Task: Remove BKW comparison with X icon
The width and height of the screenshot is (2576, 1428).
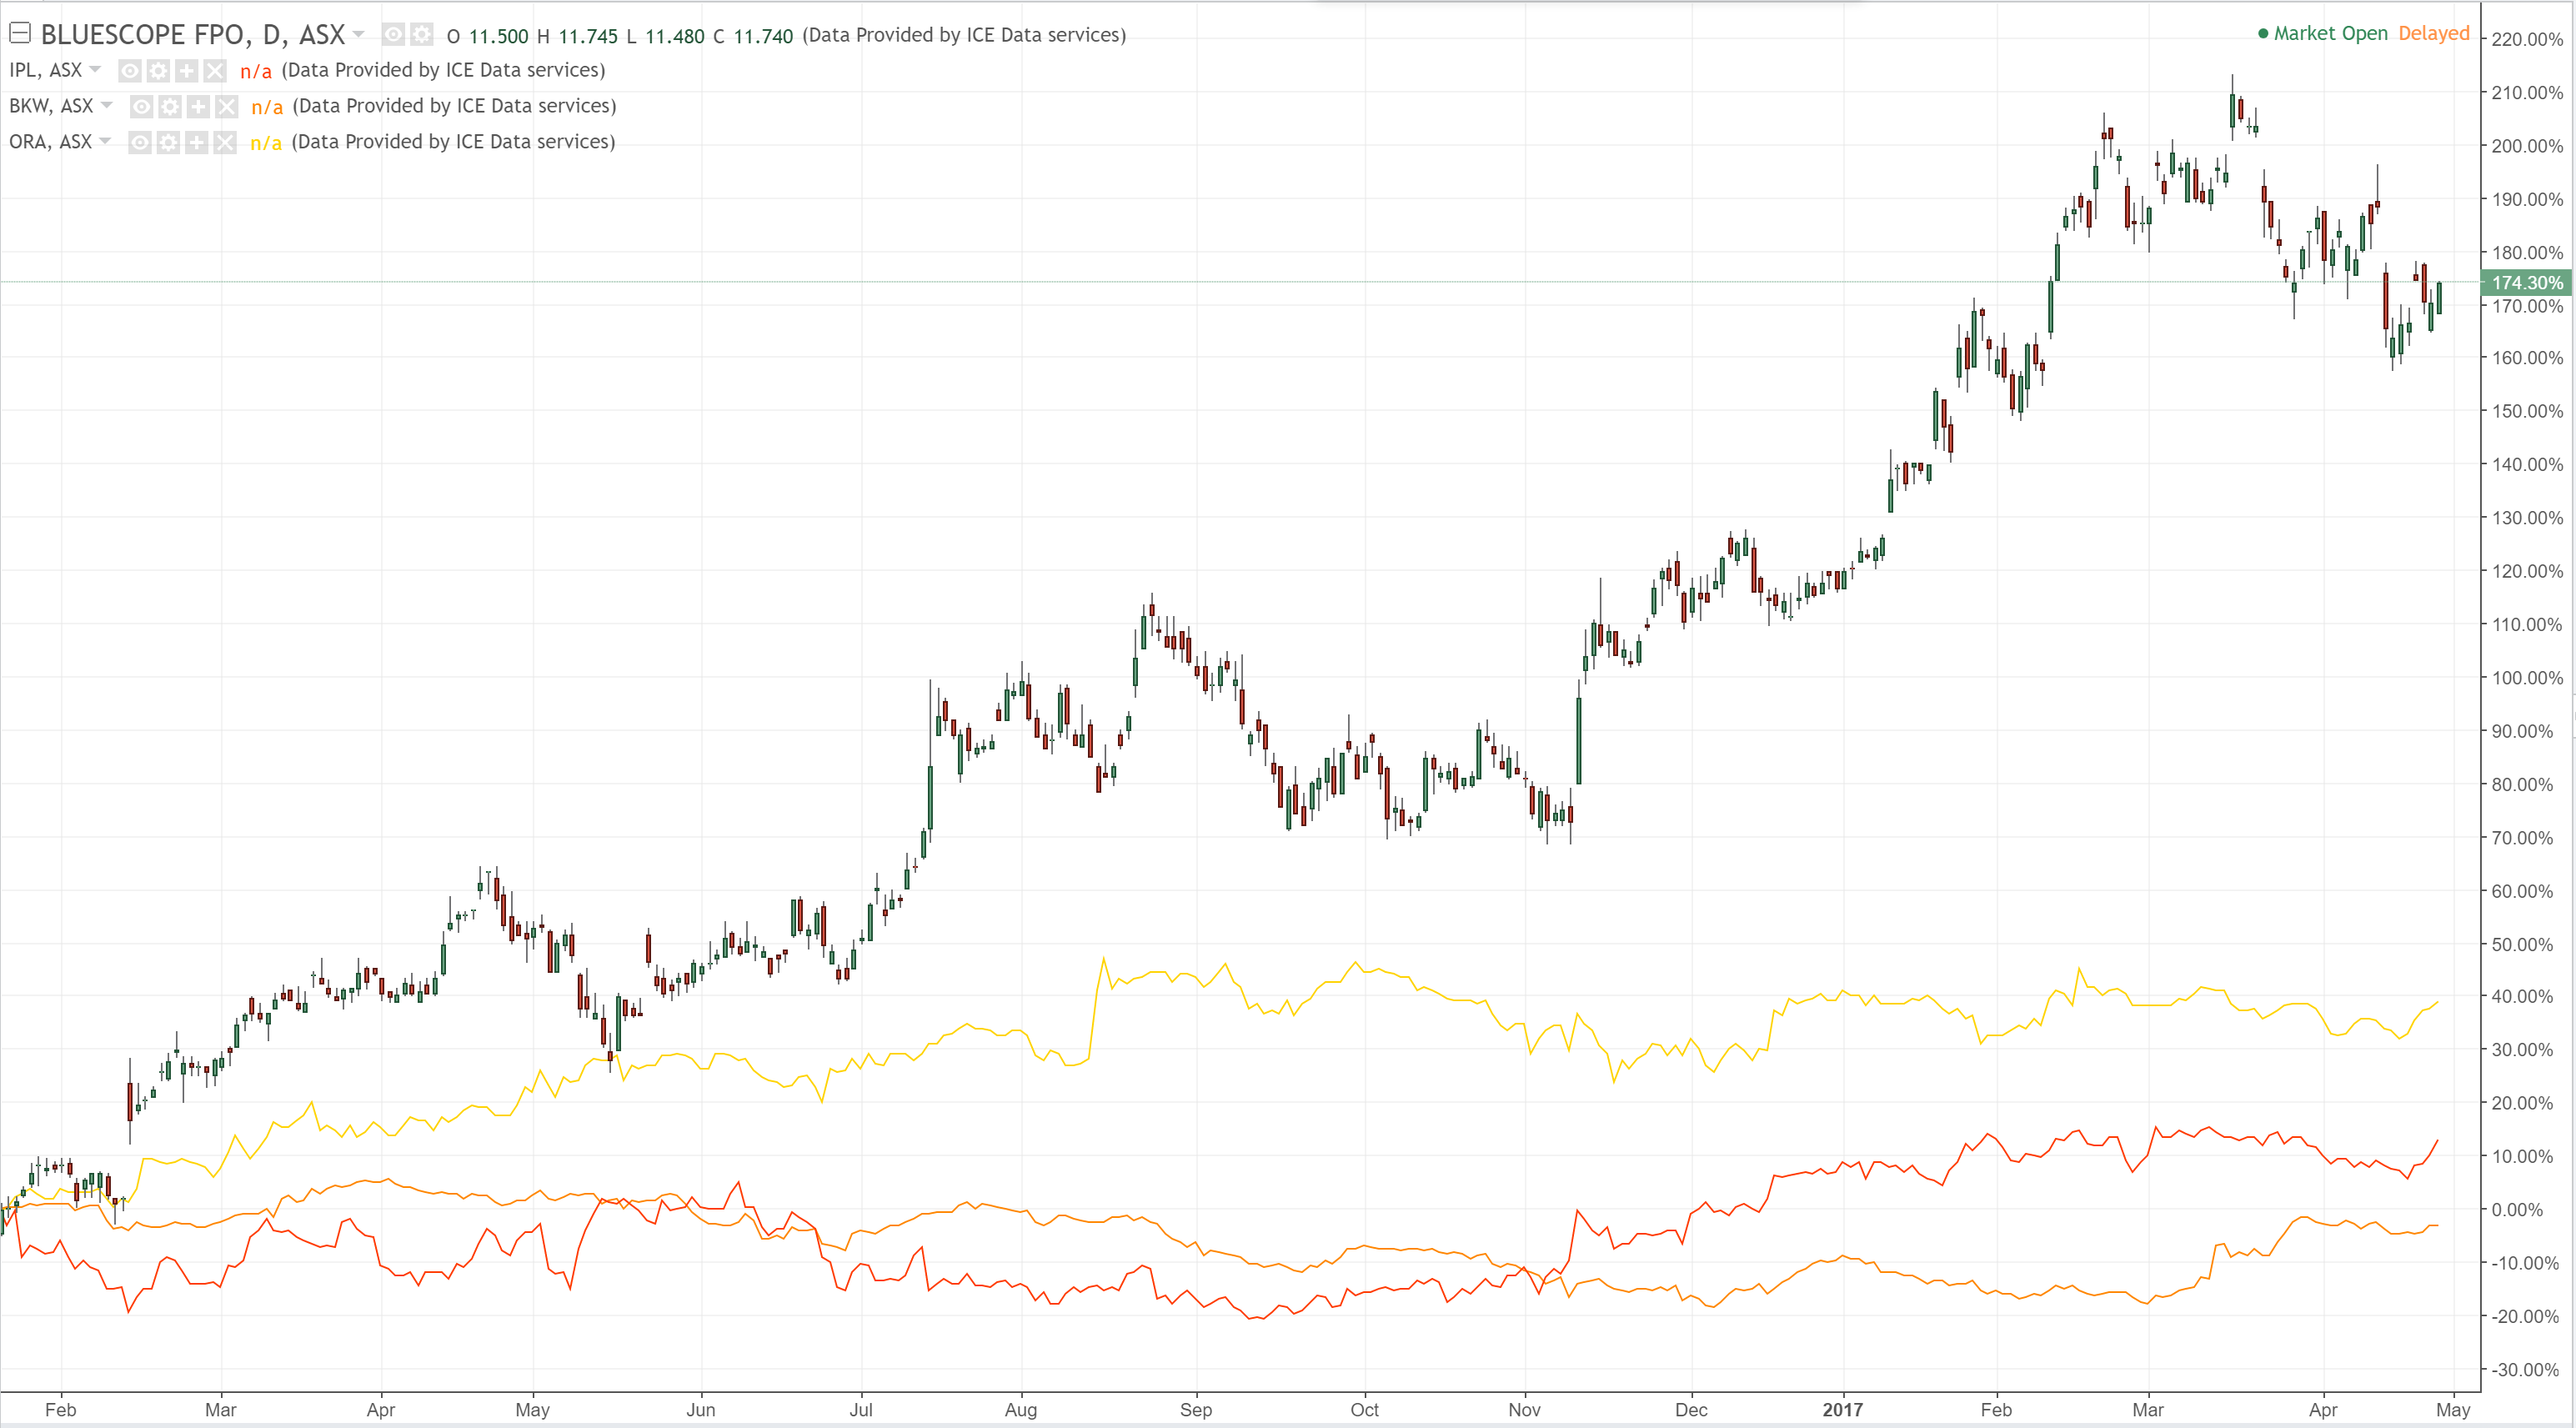Action: pyautogui.click(x=226, y=107)
